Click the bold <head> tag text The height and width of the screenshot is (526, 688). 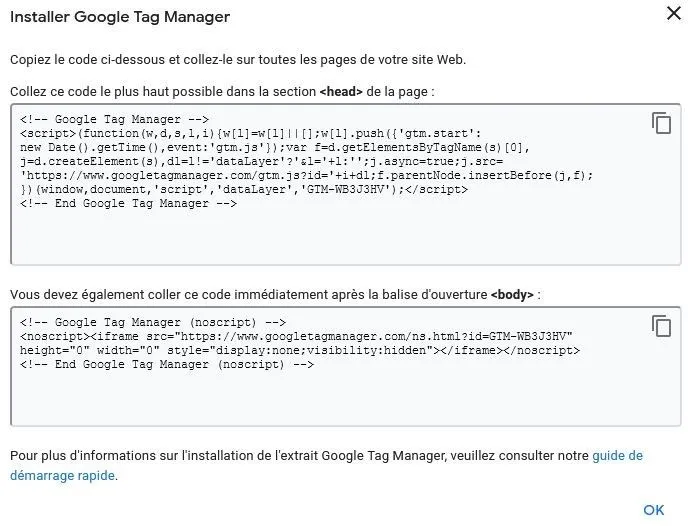point(341,92)
